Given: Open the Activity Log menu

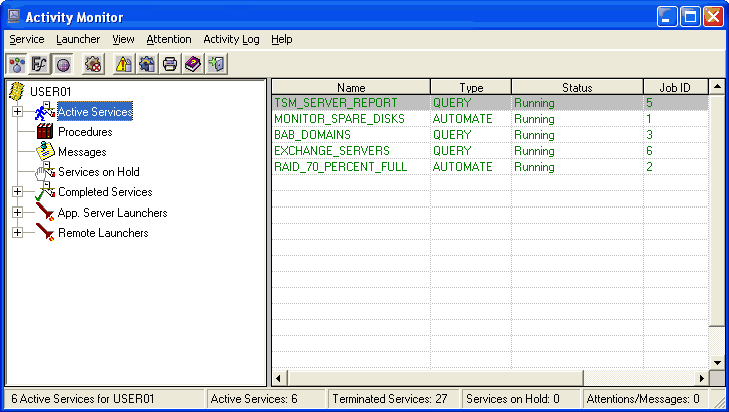Looking at the screenshot, I should [x=231, y=39].
